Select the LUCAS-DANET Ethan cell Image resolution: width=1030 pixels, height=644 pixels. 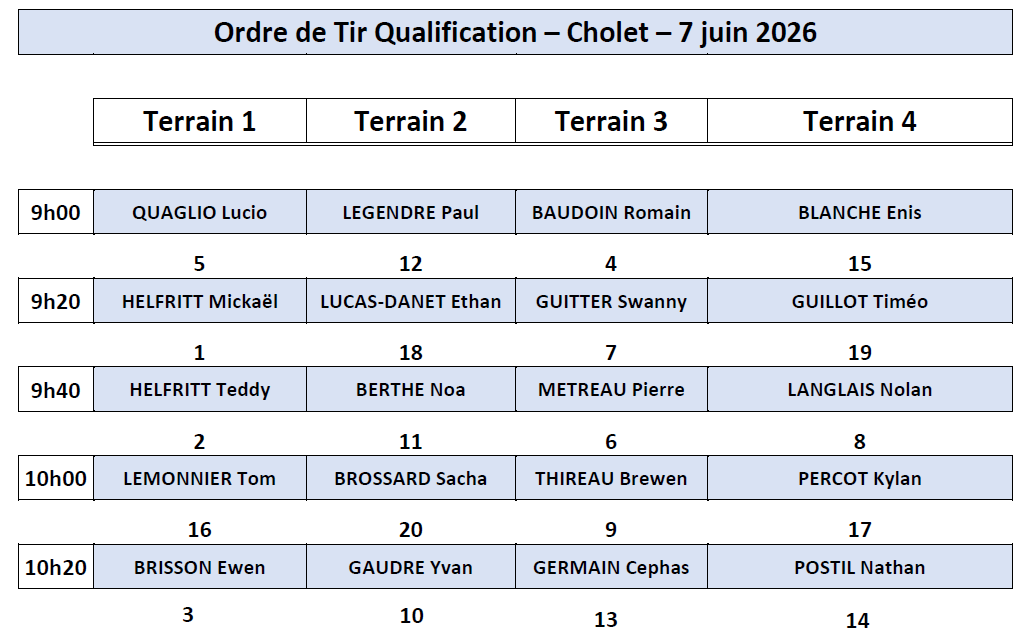(x=411, y=301)
